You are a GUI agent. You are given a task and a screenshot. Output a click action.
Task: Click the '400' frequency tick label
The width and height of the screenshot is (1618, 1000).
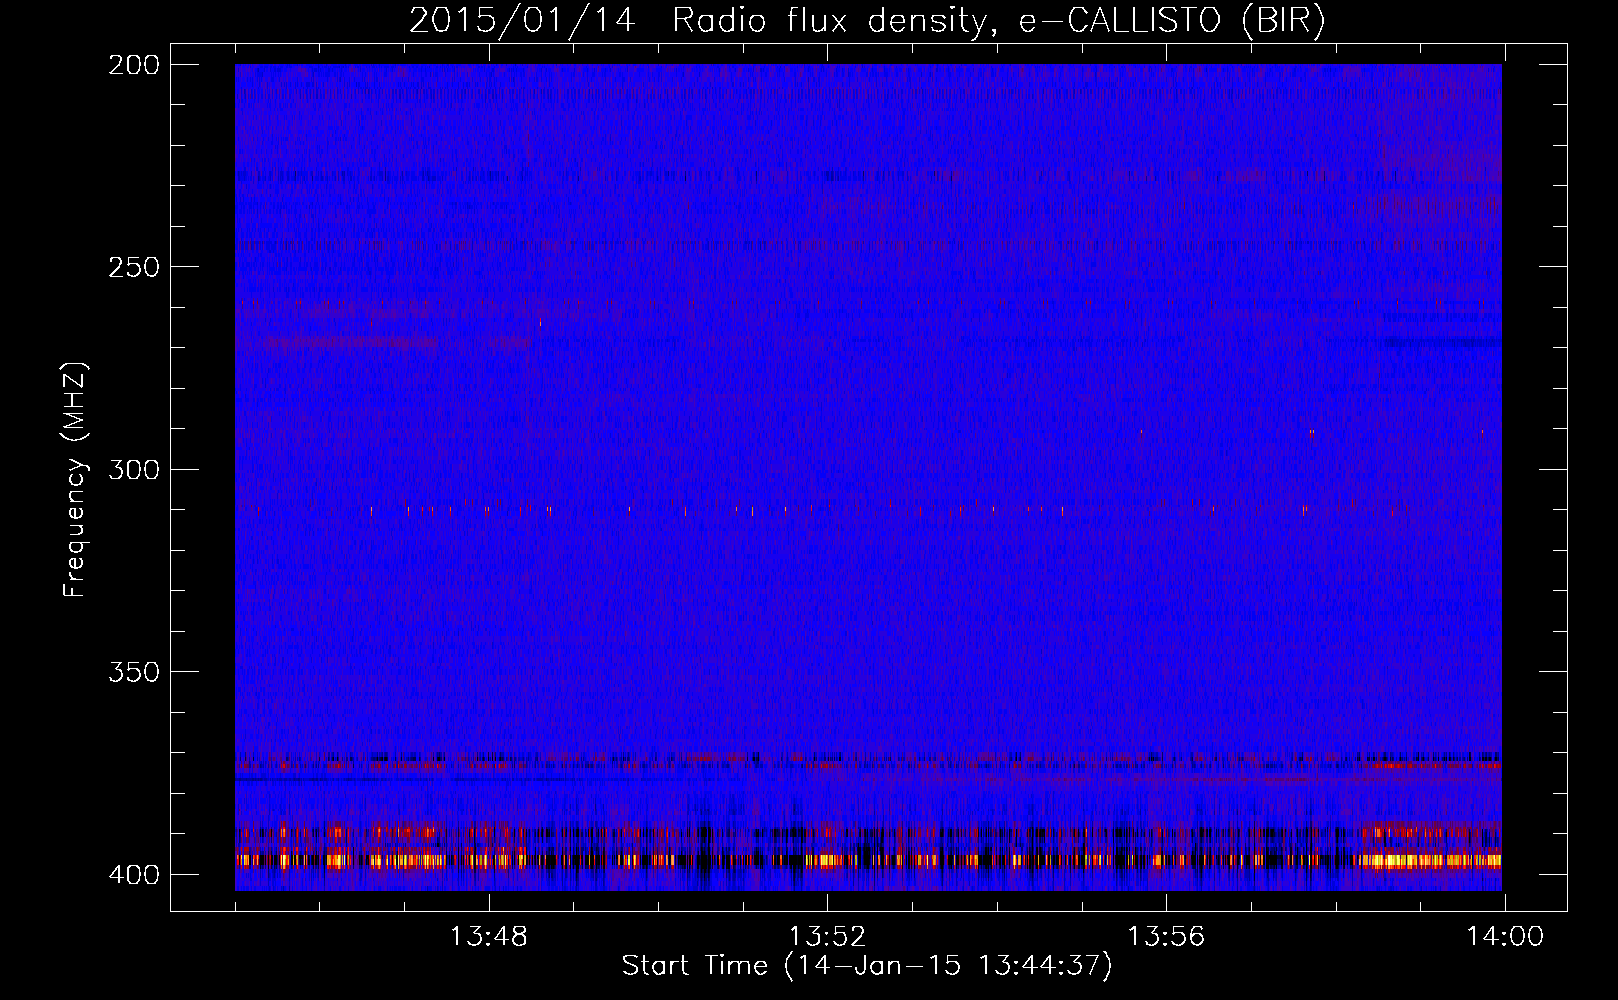tap(134, 874)
